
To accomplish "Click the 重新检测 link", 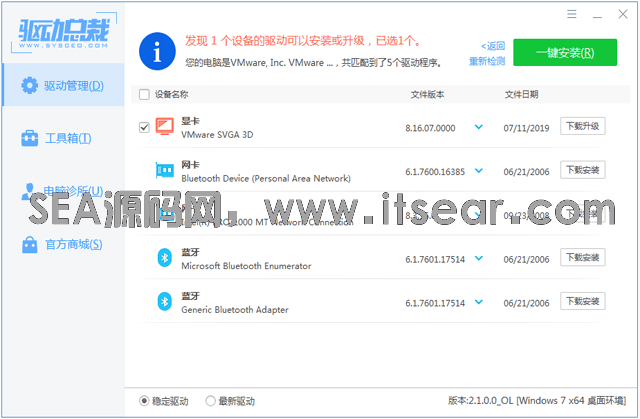I will tap(487, 61).
